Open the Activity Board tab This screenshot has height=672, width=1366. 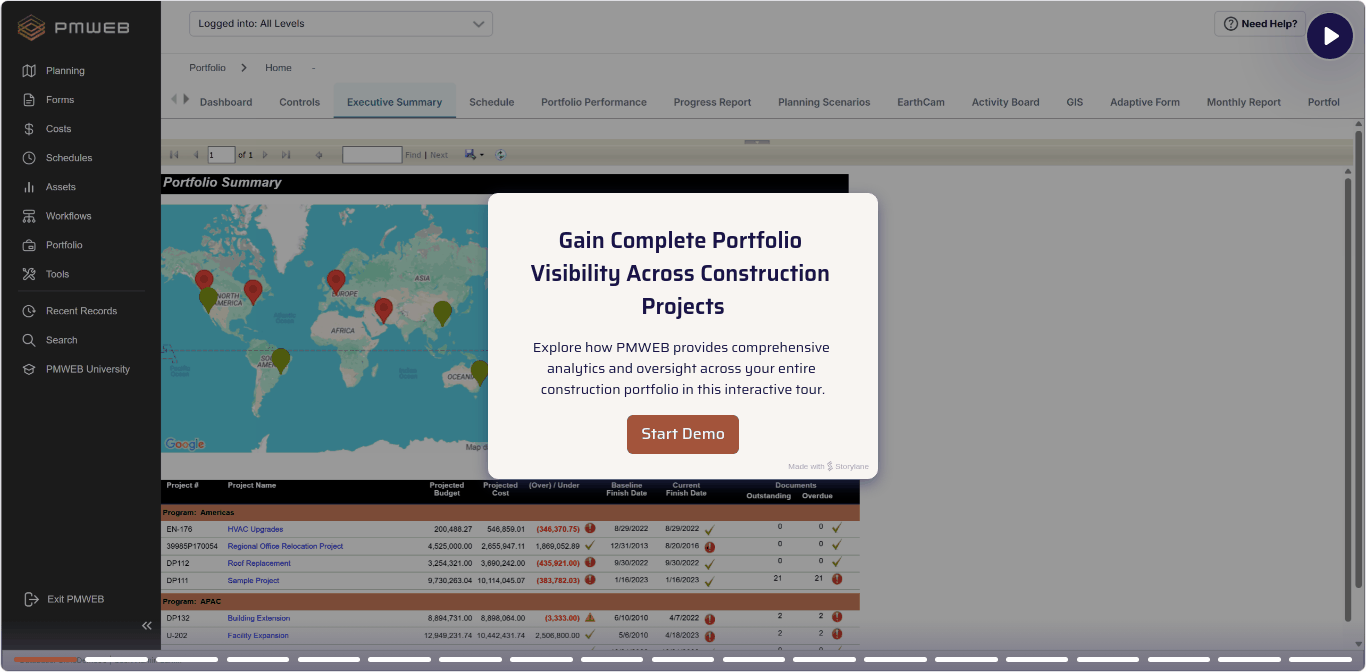[x=1005, y=102]
